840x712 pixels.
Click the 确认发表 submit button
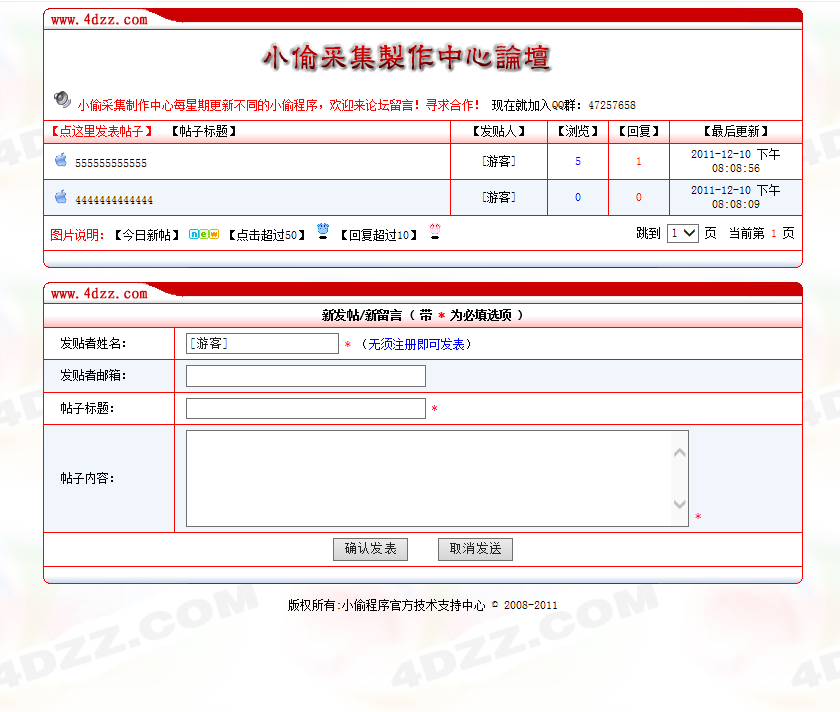(x=370, y=549)
